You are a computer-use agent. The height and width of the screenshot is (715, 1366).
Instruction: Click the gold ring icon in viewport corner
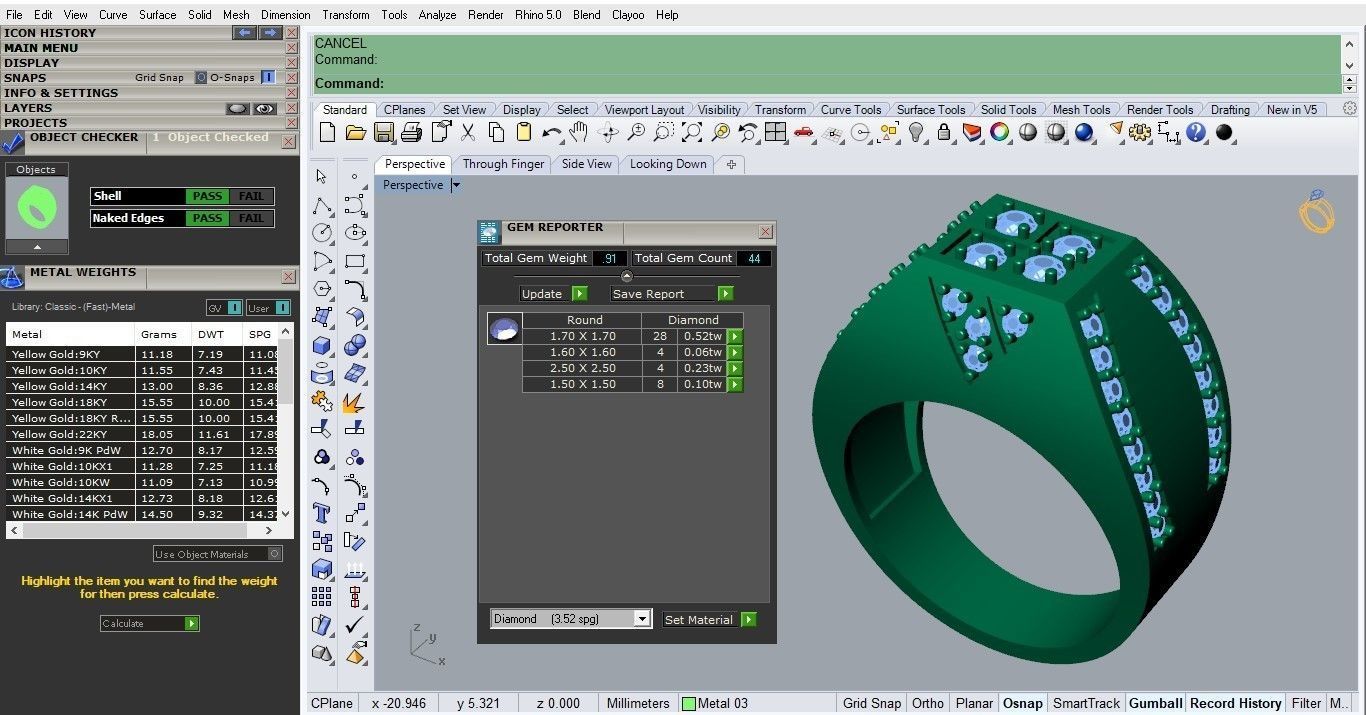coord(1317,211)
